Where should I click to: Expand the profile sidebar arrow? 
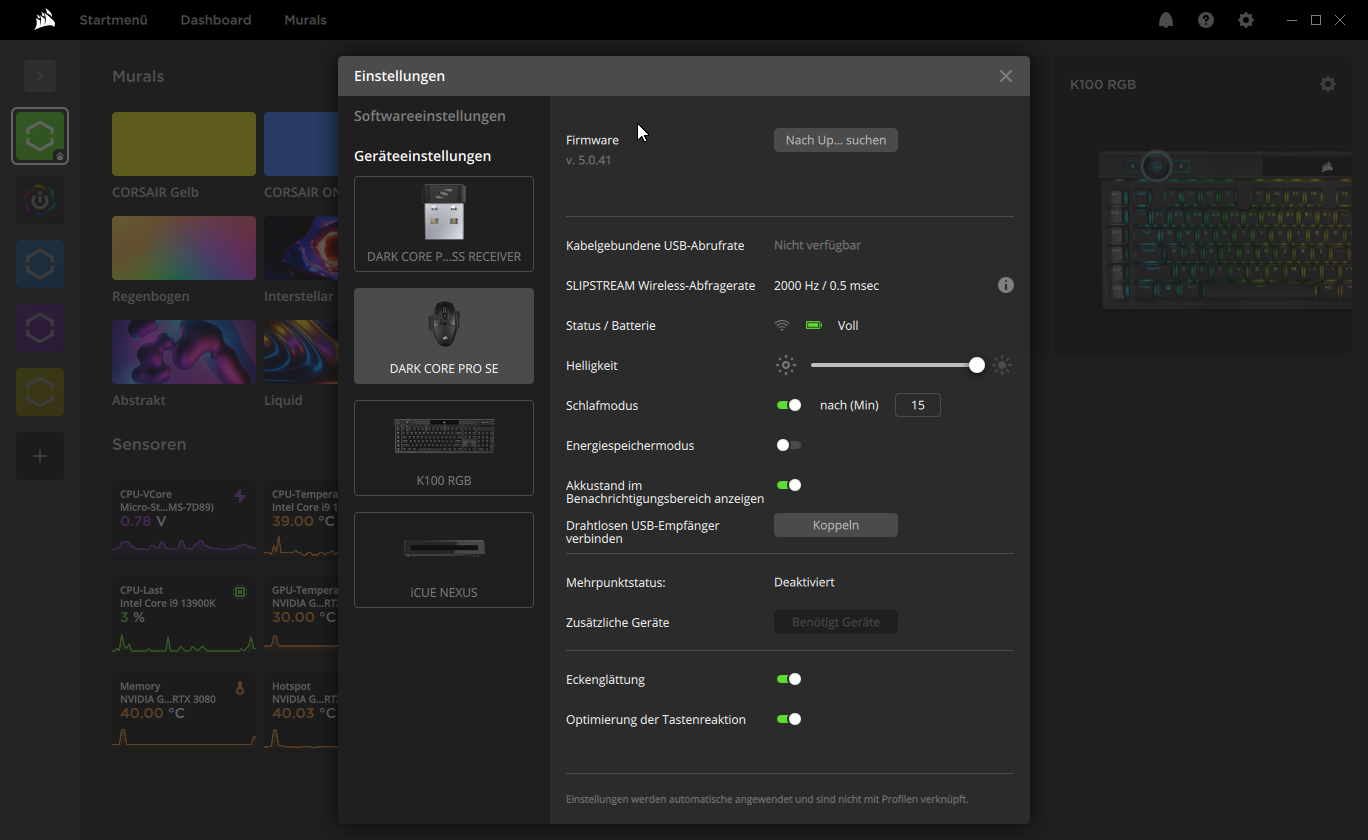[40, 76]
